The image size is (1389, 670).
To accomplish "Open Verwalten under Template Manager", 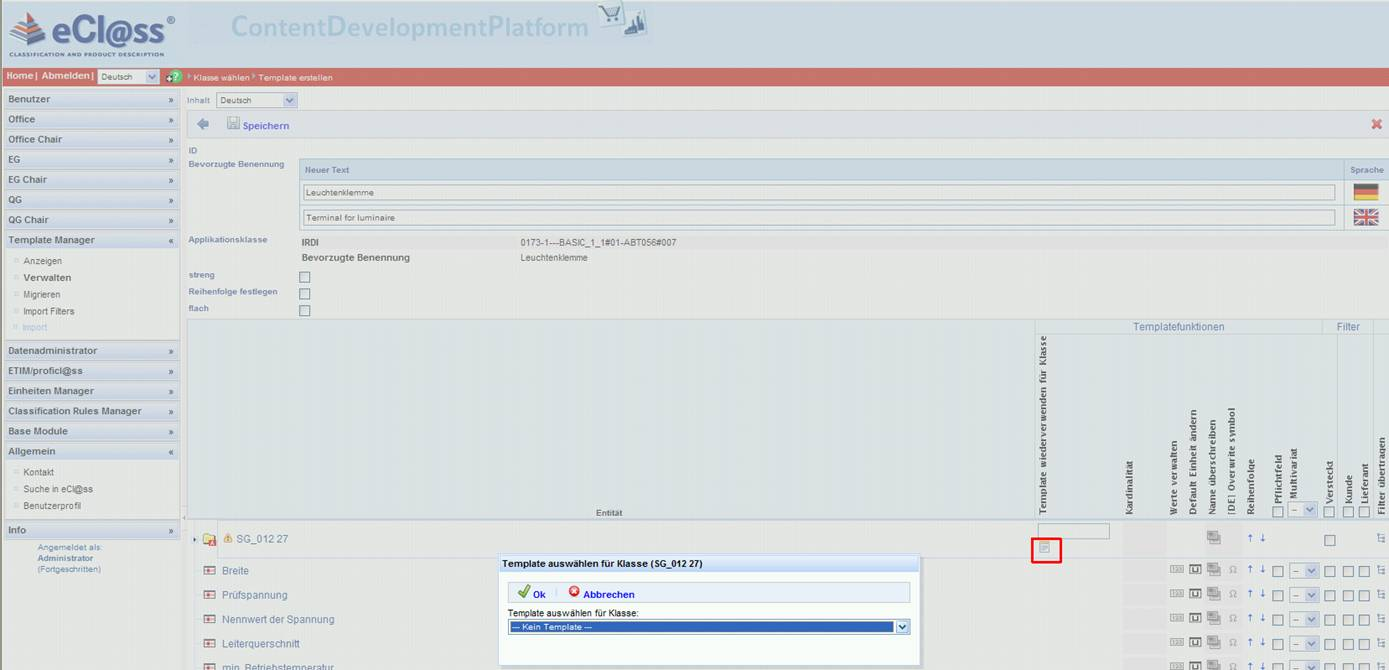I will coord(47,278).
